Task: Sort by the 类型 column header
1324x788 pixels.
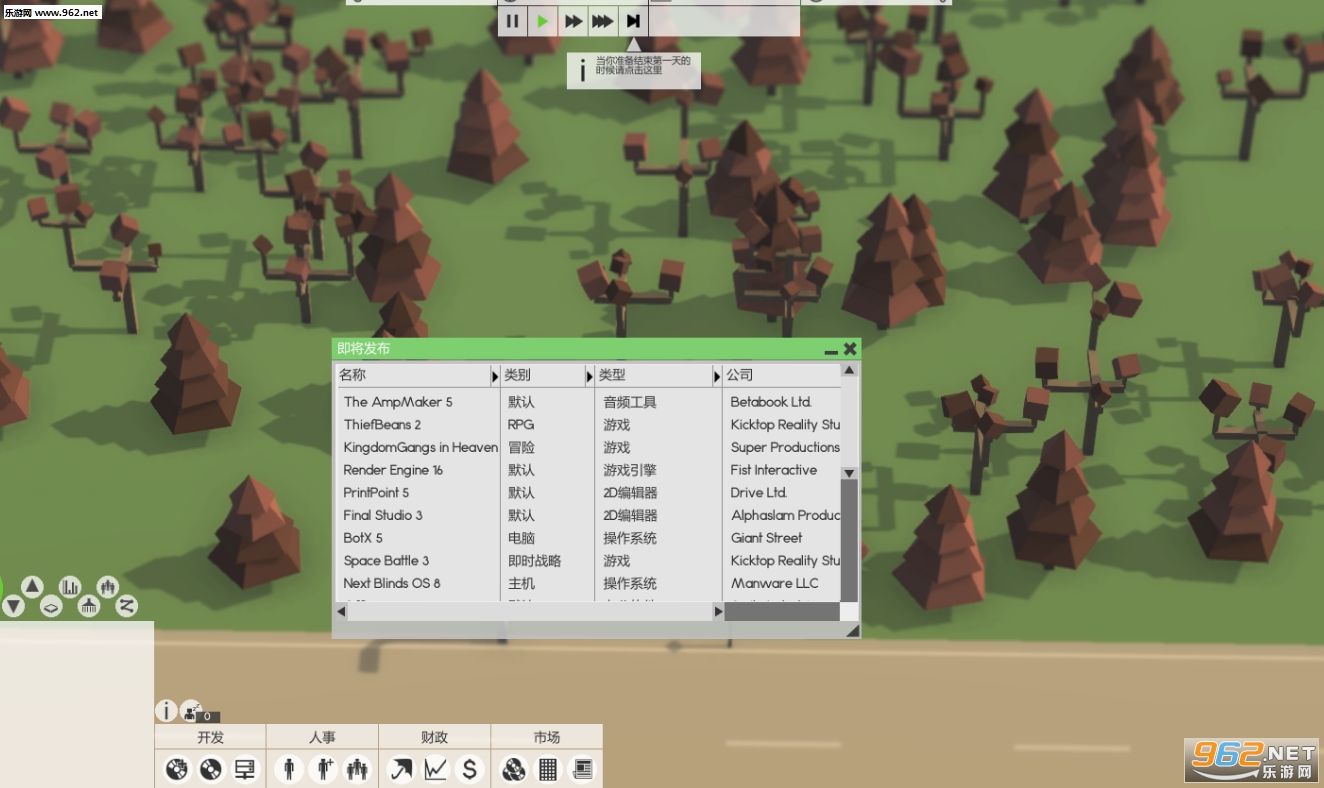Action: (x=654, y=375)
